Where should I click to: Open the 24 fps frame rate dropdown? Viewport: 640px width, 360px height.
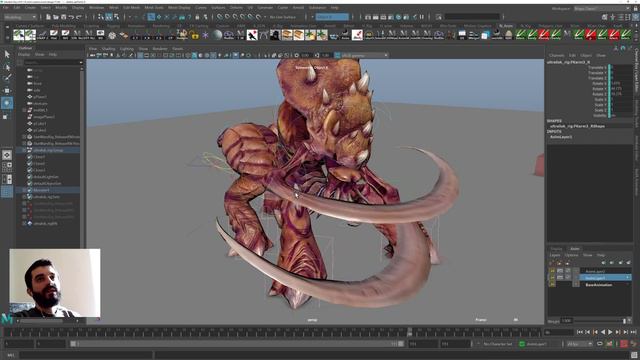click(x=580, y=344)
